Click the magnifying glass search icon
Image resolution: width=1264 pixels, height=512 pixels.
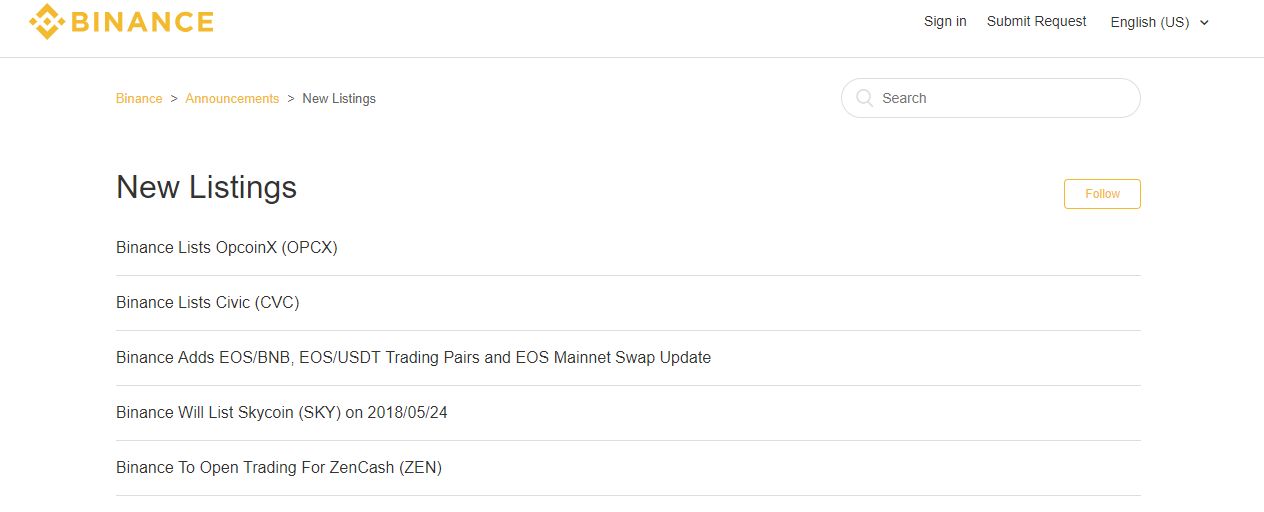865,98
